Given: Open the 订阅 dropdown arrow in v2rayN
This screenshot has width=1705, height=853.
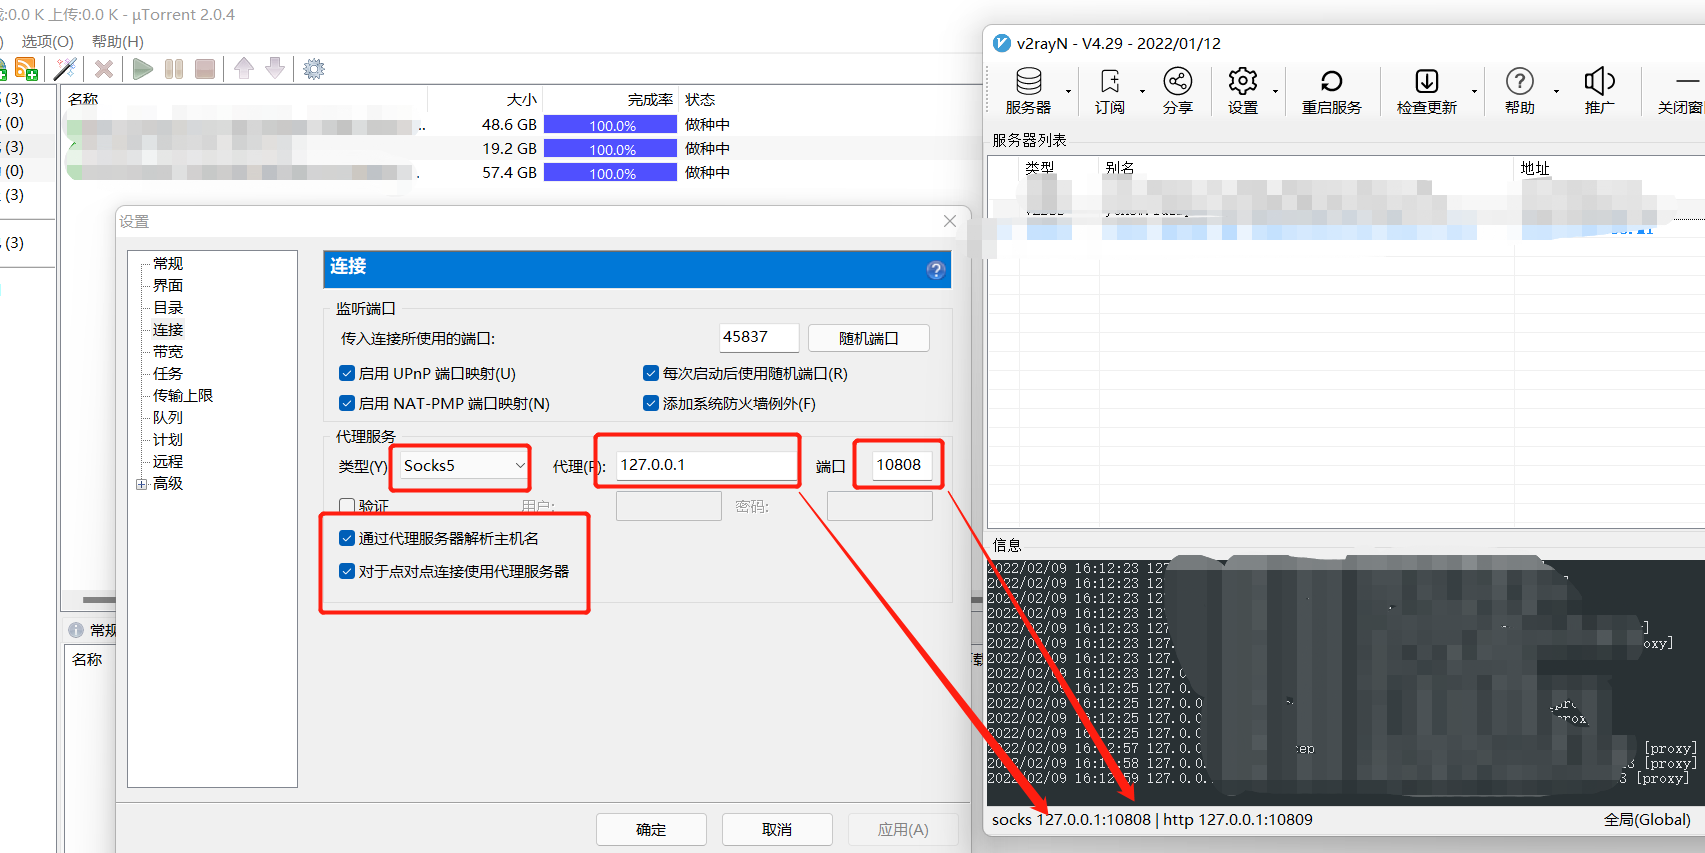Looking at the screenshot, I should 1142,92.
